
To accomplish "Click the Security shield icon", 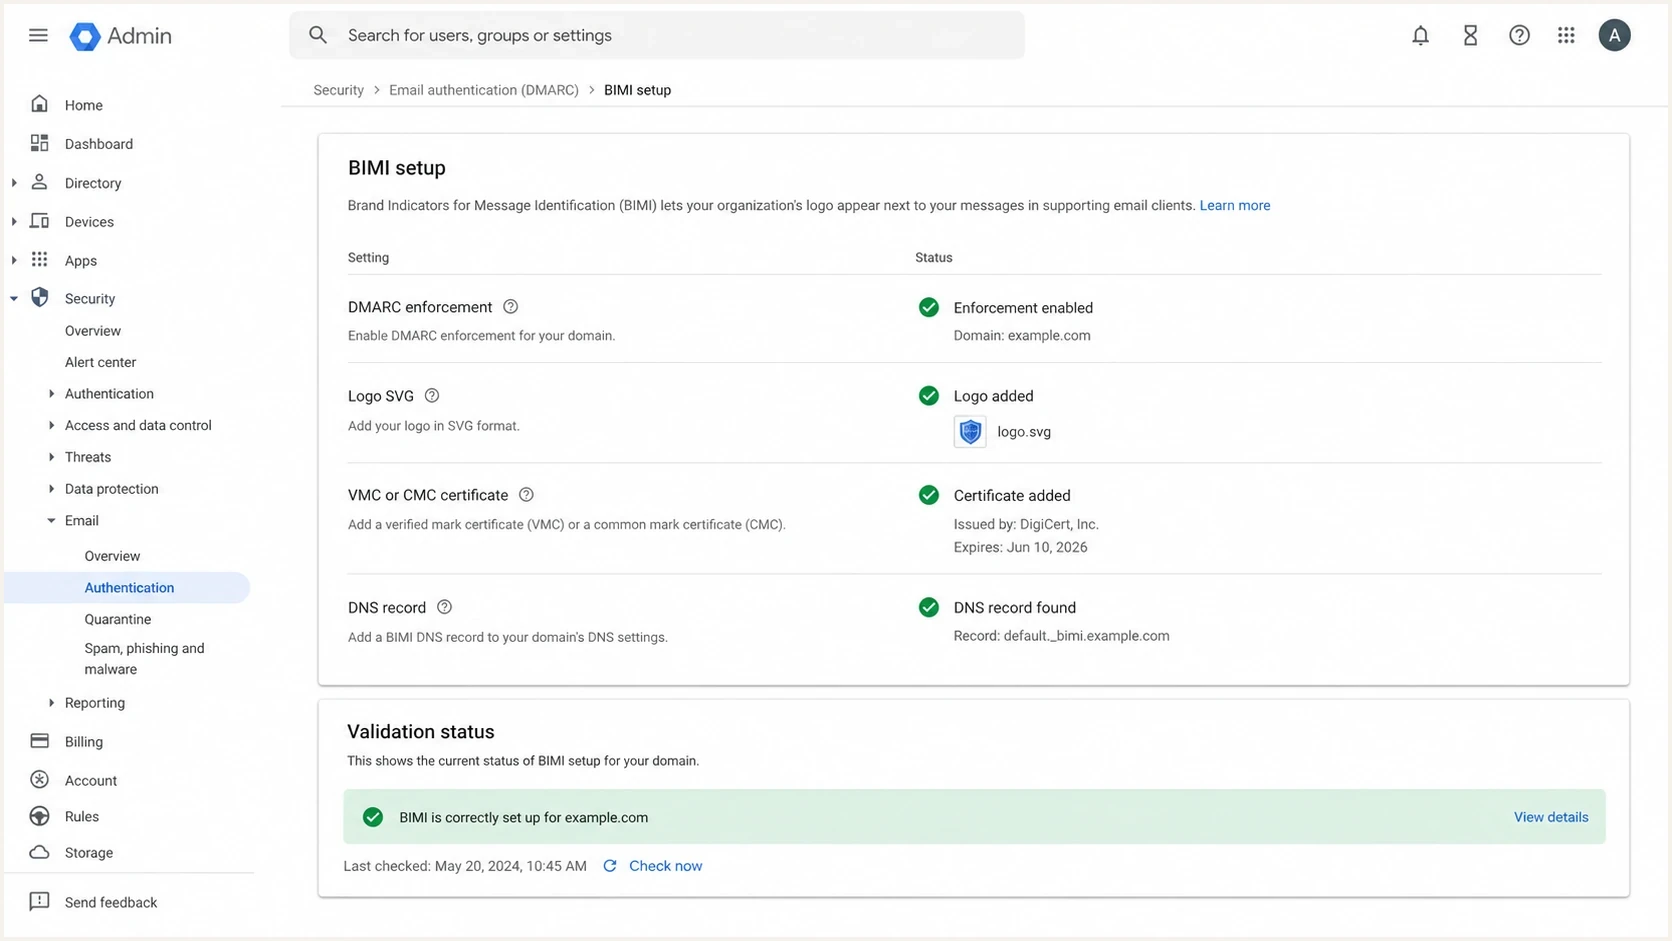I will coord(39,298).
